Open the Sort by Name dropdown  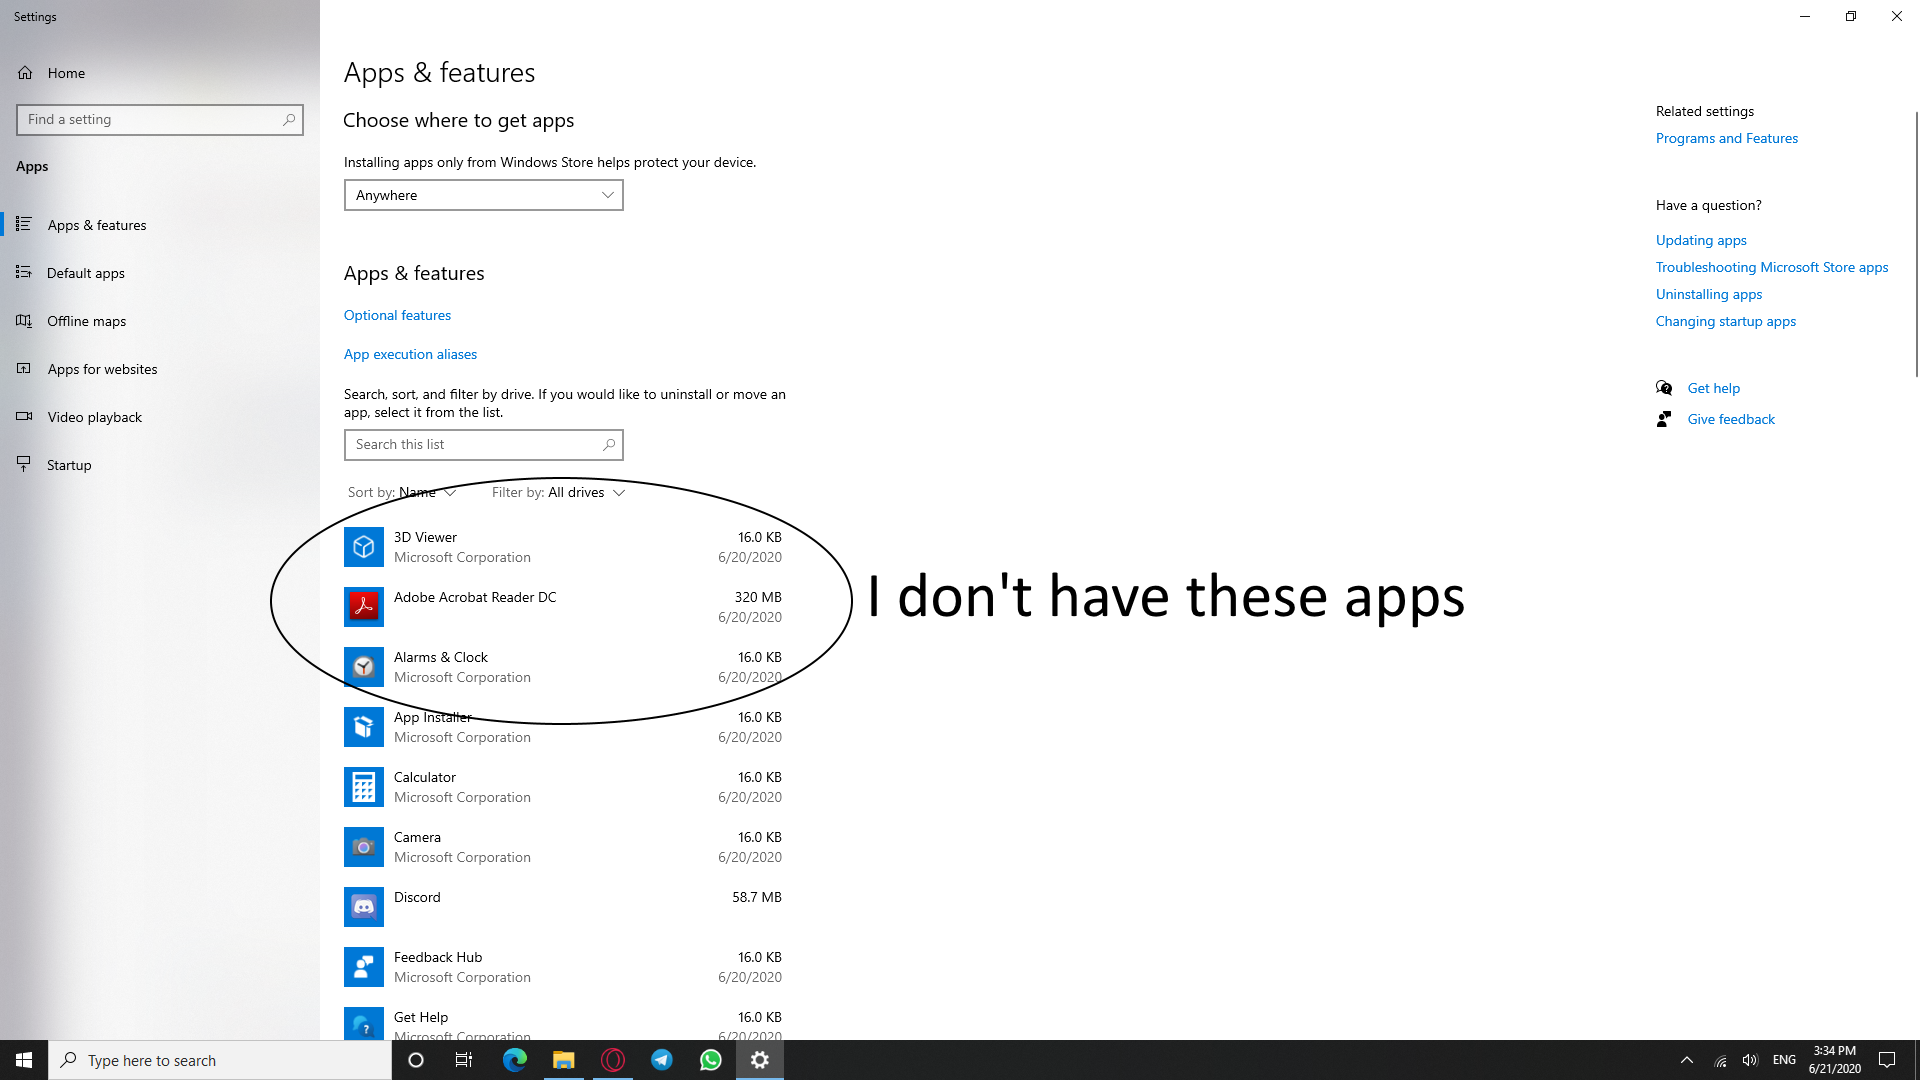pyautogui.click(x=402, y=492)
